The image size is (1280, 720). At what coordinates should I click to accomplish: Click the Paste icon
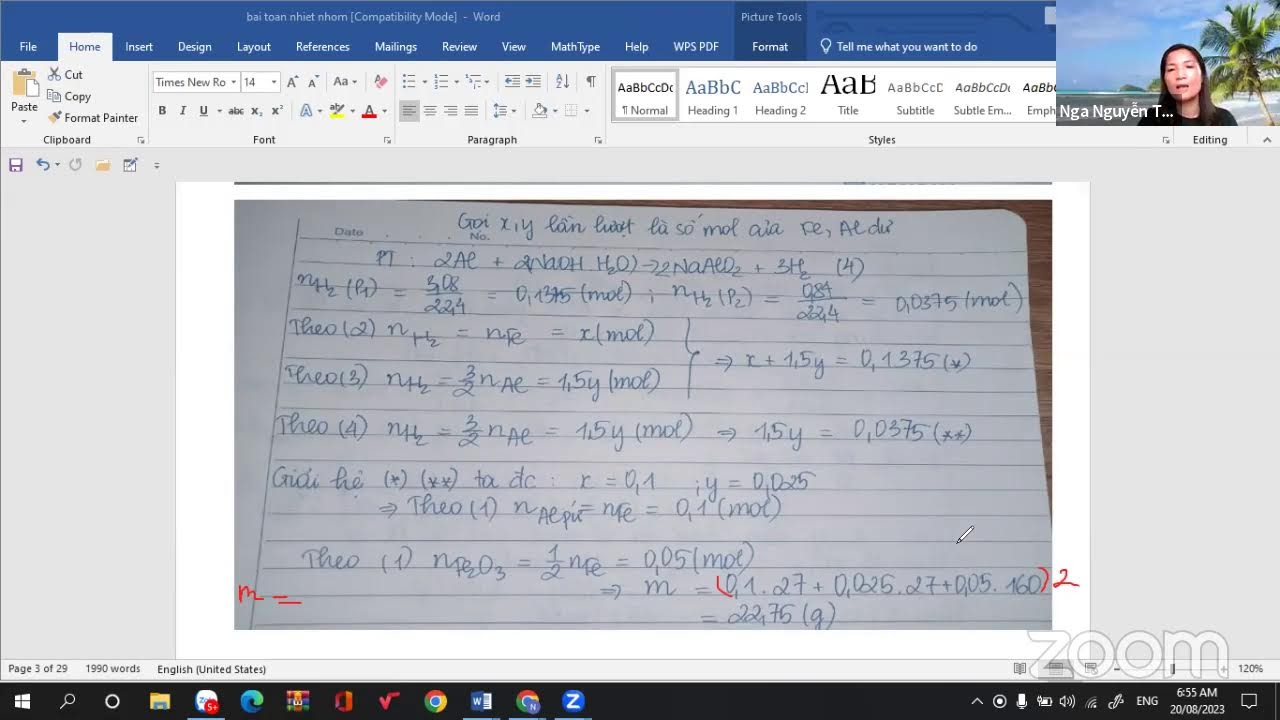[x=24, y=85]
